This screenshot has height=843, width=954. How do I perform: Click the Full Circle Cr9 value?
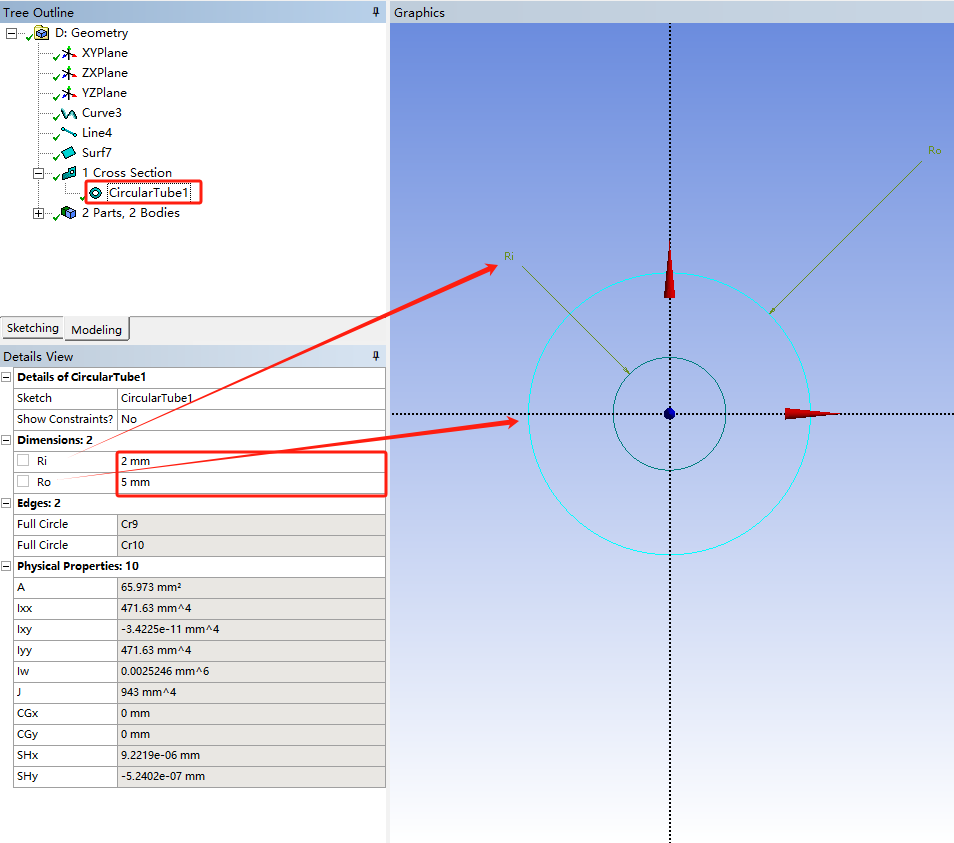pyautogui.click(x=251, y=524)
